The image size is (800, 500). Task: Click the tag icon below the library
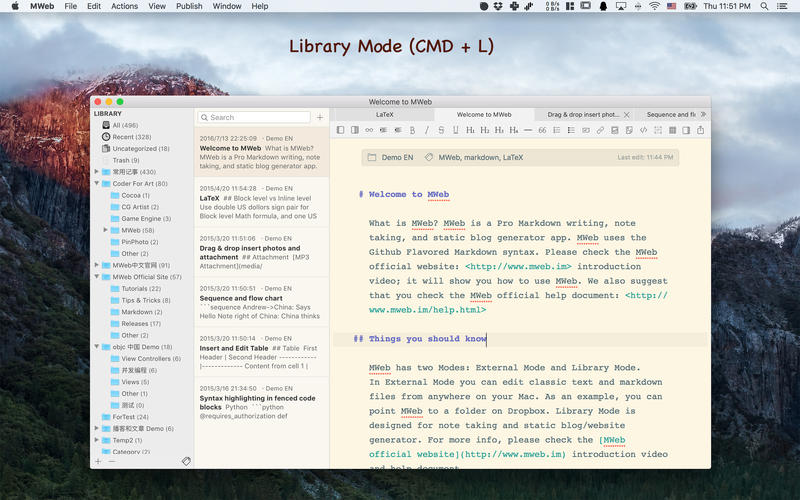pos(185,461)
